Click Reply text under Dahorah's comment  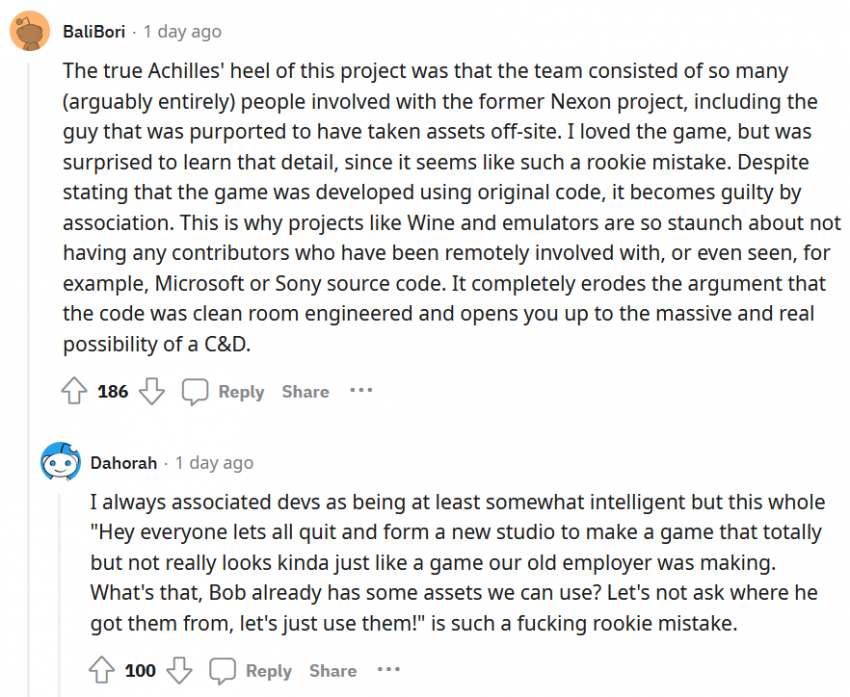(269, 670)
